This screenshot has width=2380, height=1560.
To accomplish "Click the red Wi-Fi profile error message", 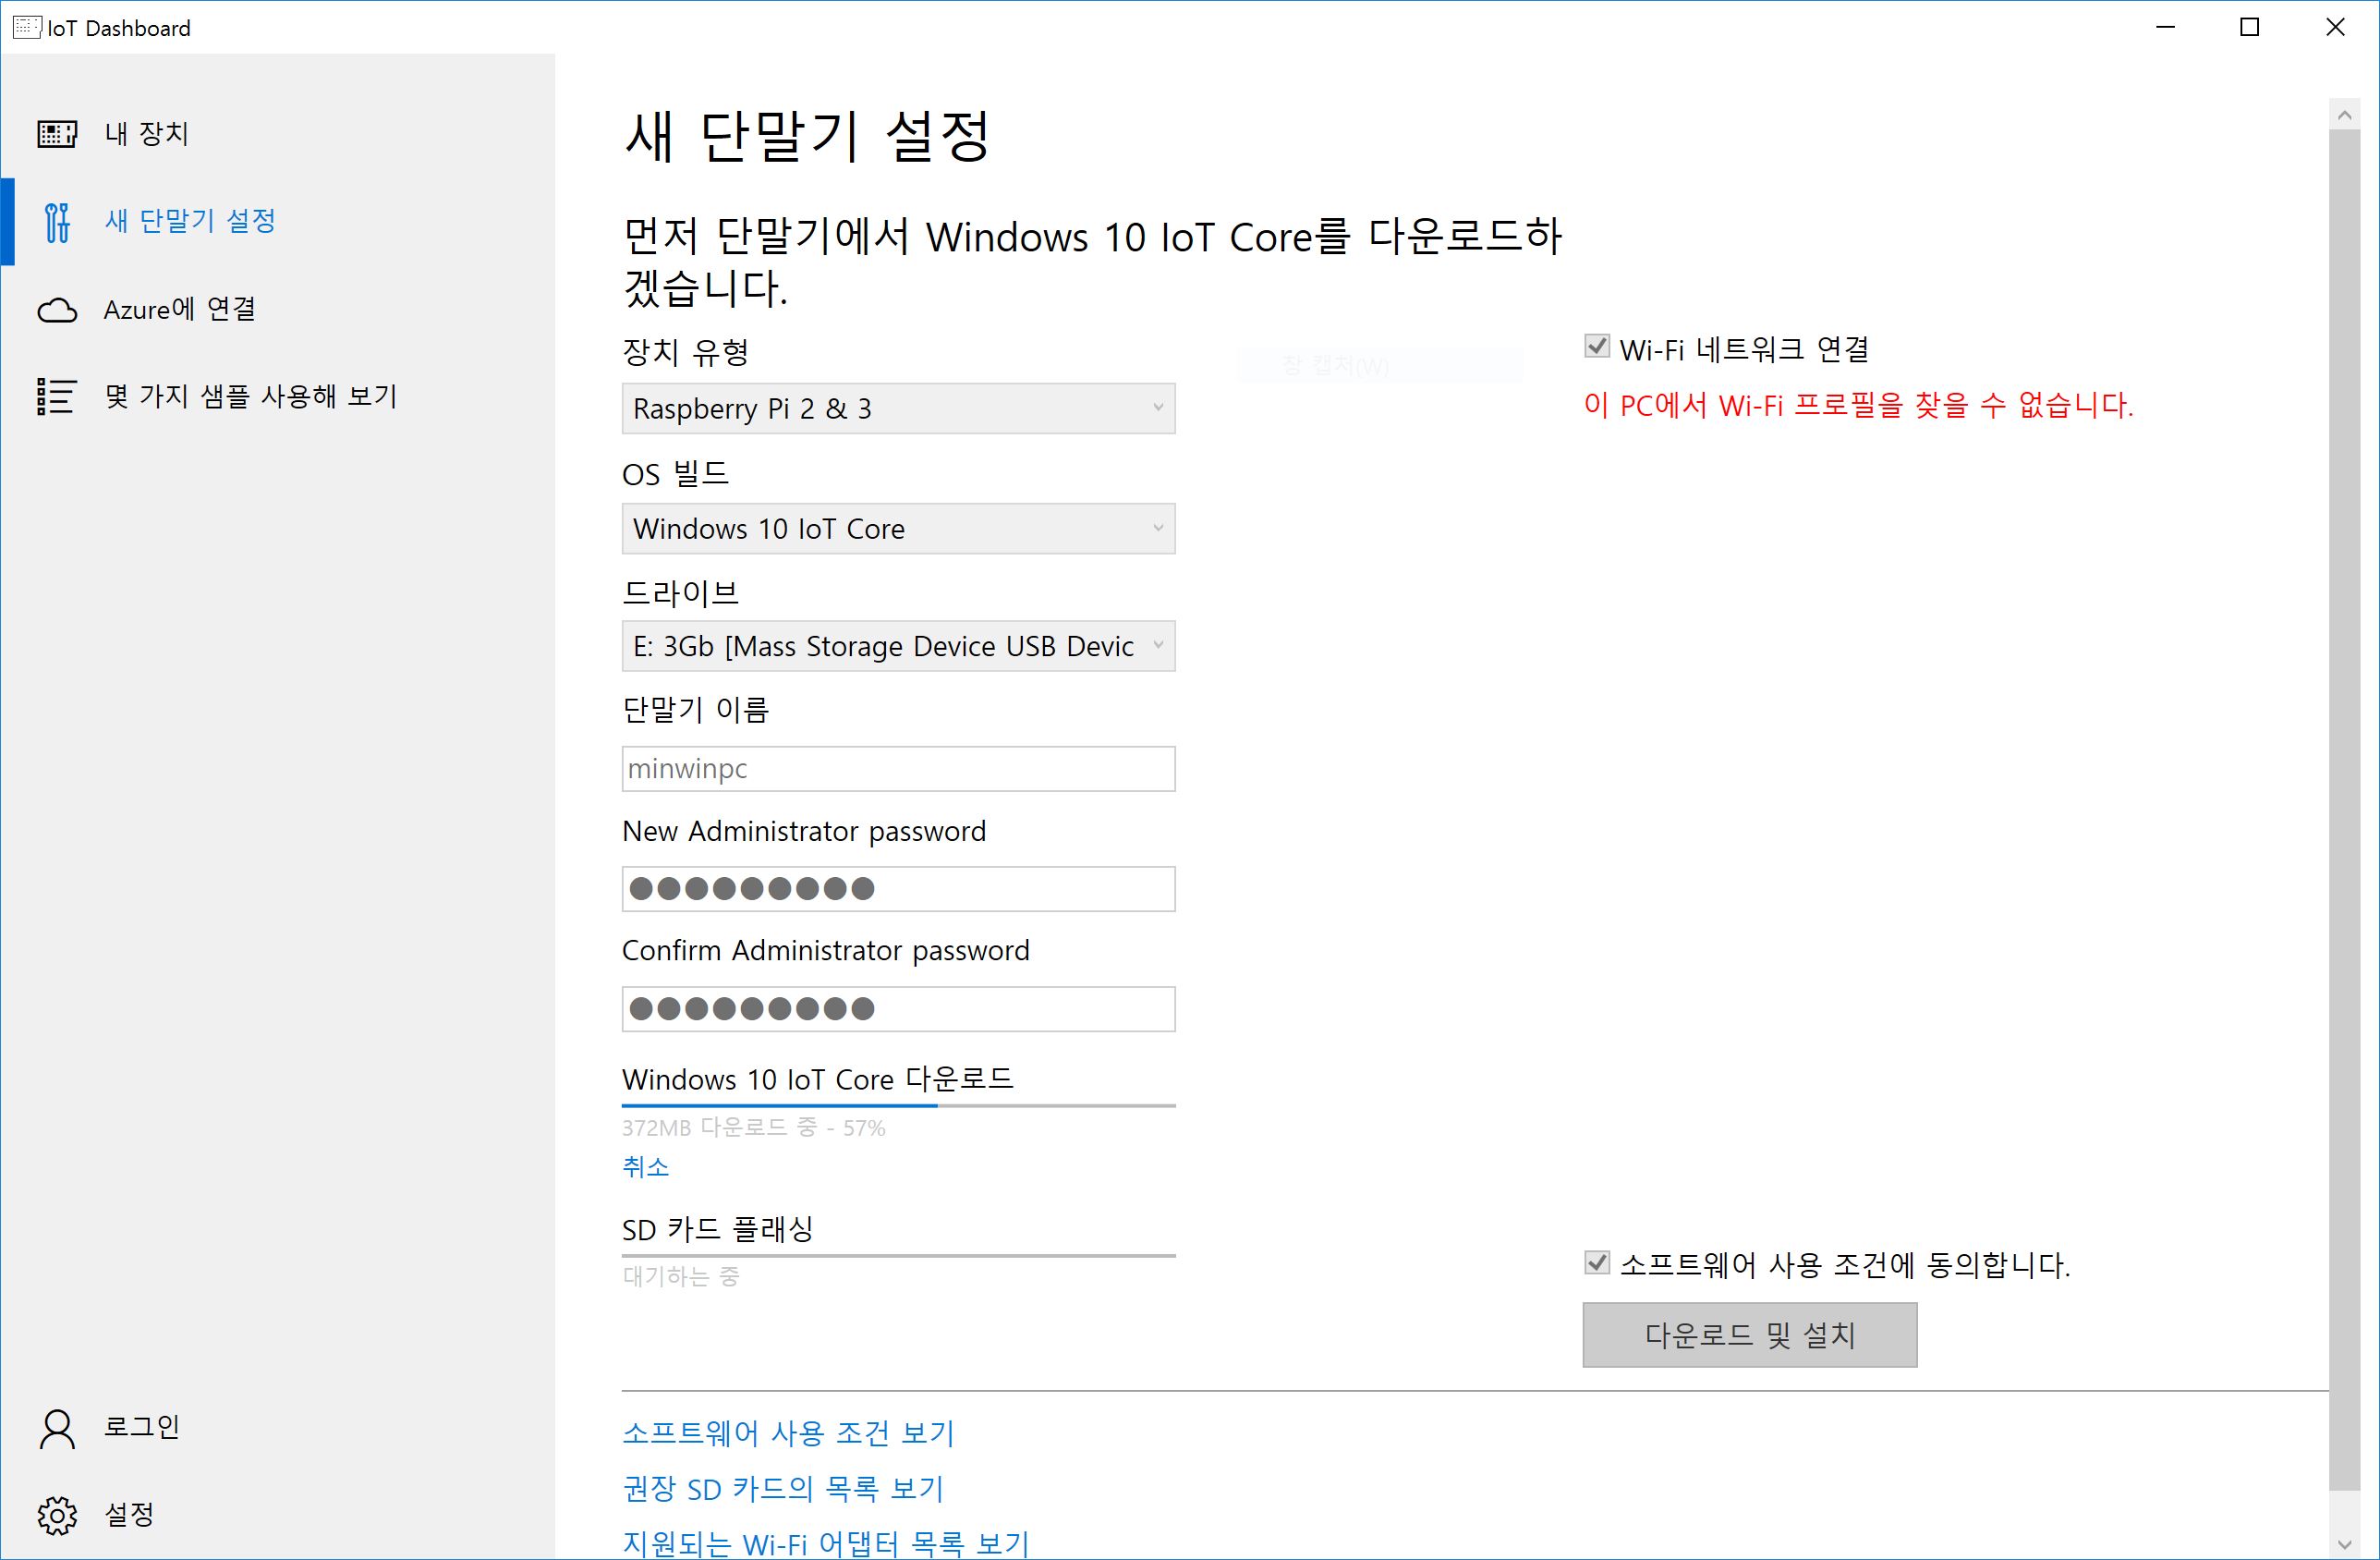I will [x=1859, y=405].
